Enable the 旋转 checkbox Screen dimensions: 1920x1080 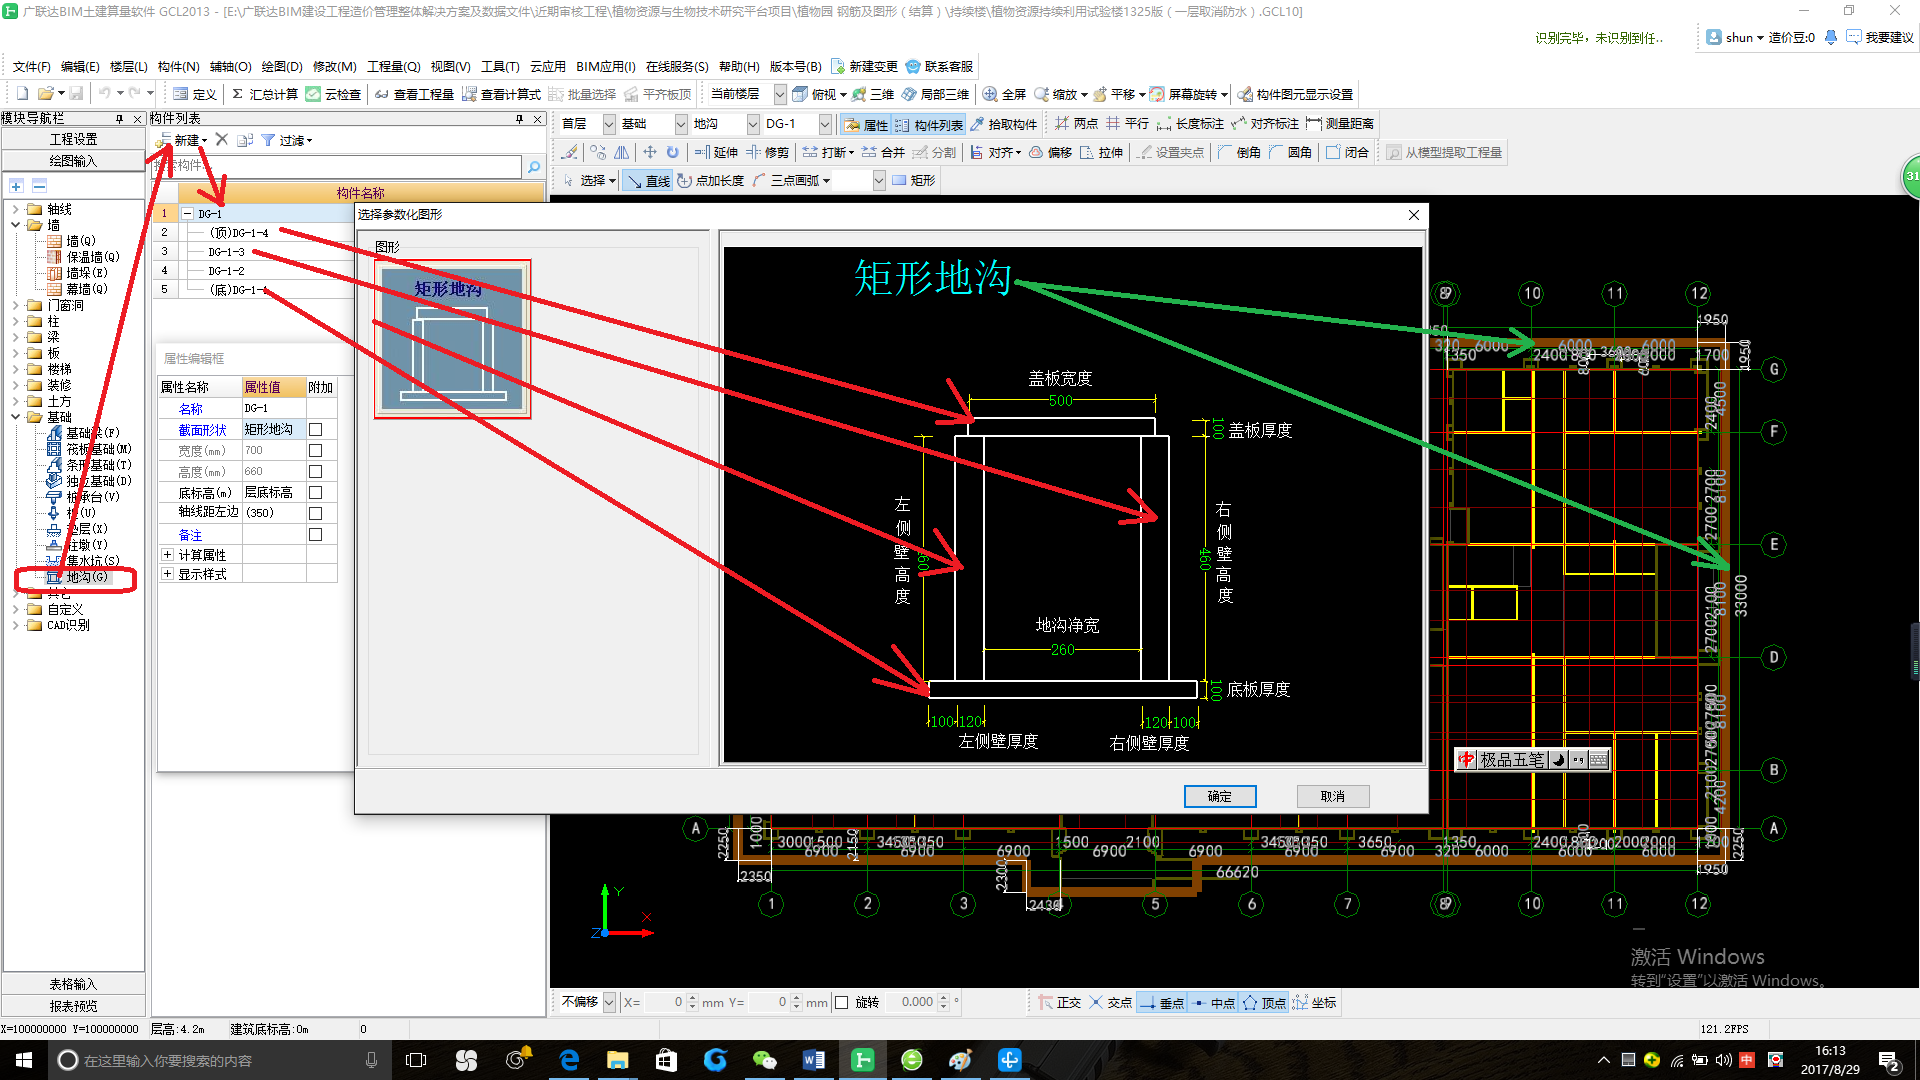pos(841,1002)
